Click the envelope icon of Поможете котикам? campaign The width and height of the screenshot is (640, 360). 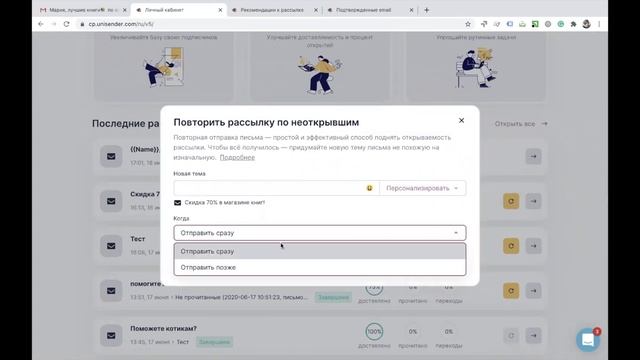[x=111, y=336]
